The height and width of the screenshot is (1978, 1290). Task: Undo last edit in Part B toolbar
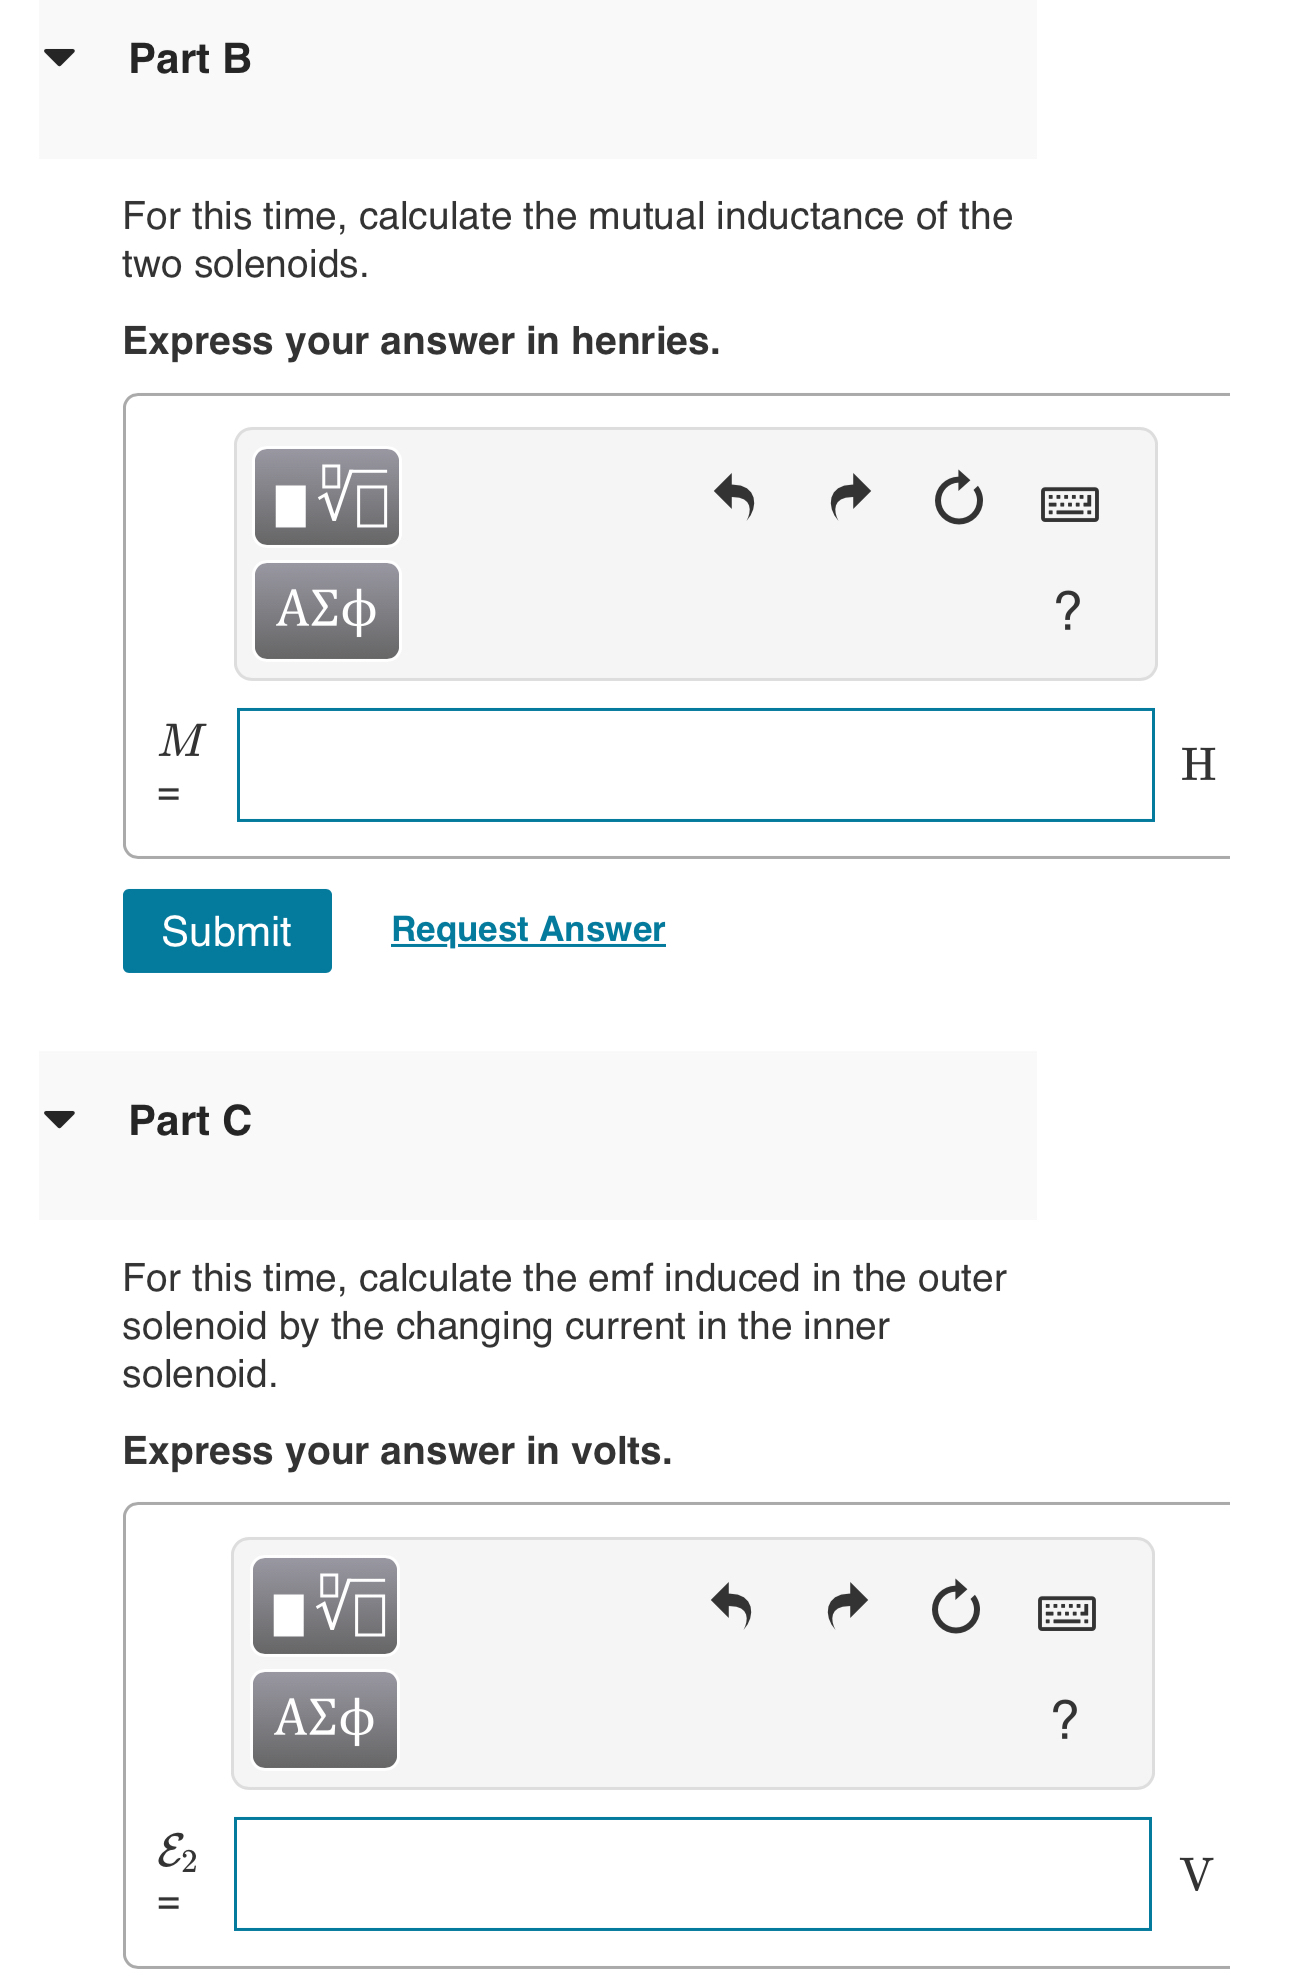pyautogui.click(x=735, y=497)
